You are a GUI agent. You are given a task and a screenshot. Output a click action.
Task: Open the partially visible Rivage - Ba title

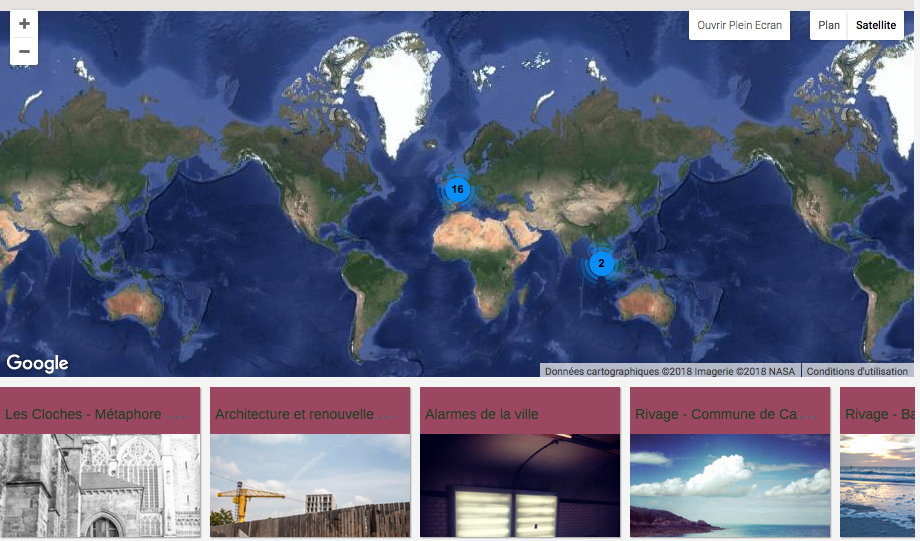point(879,414)
